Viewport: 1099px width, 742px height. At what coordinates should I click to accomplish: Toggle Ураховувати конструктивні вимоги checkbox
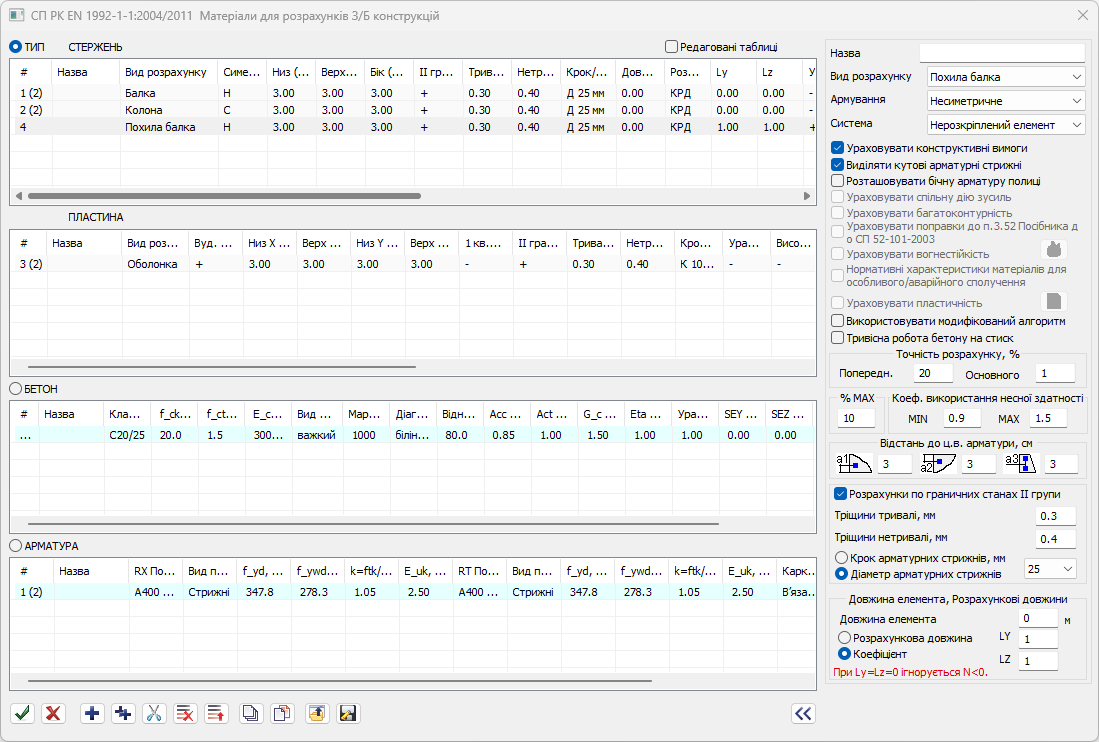pyautogui.click(x=838, y=148)
